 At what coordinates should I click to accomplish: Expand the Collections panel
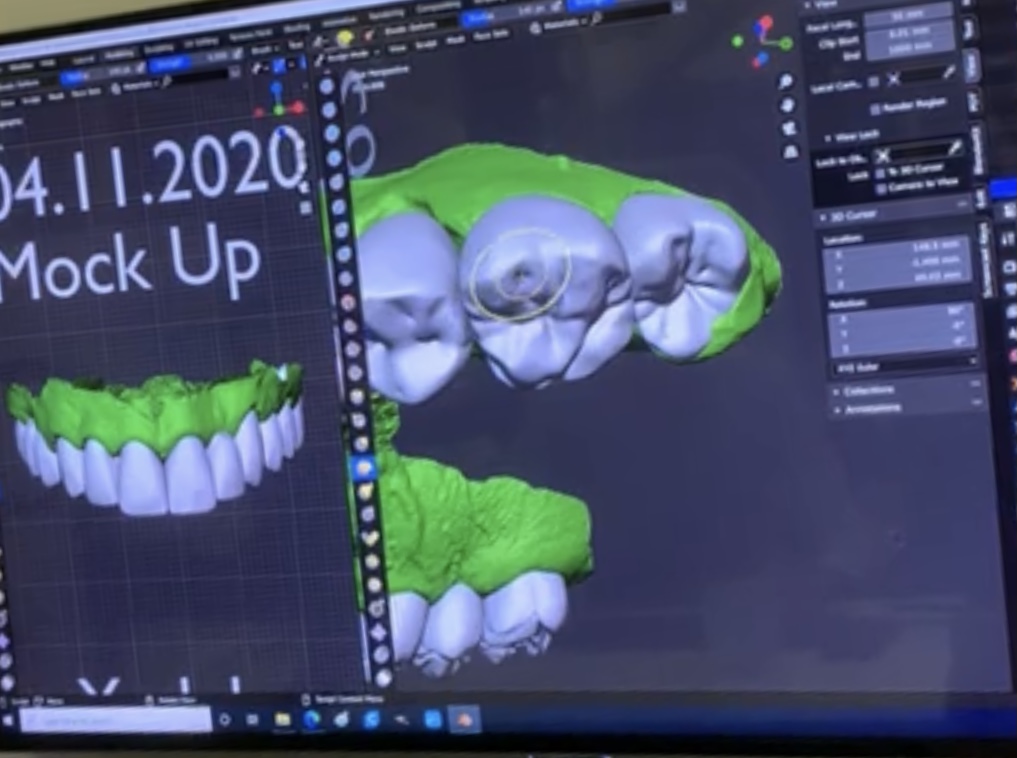pos(837,392)
